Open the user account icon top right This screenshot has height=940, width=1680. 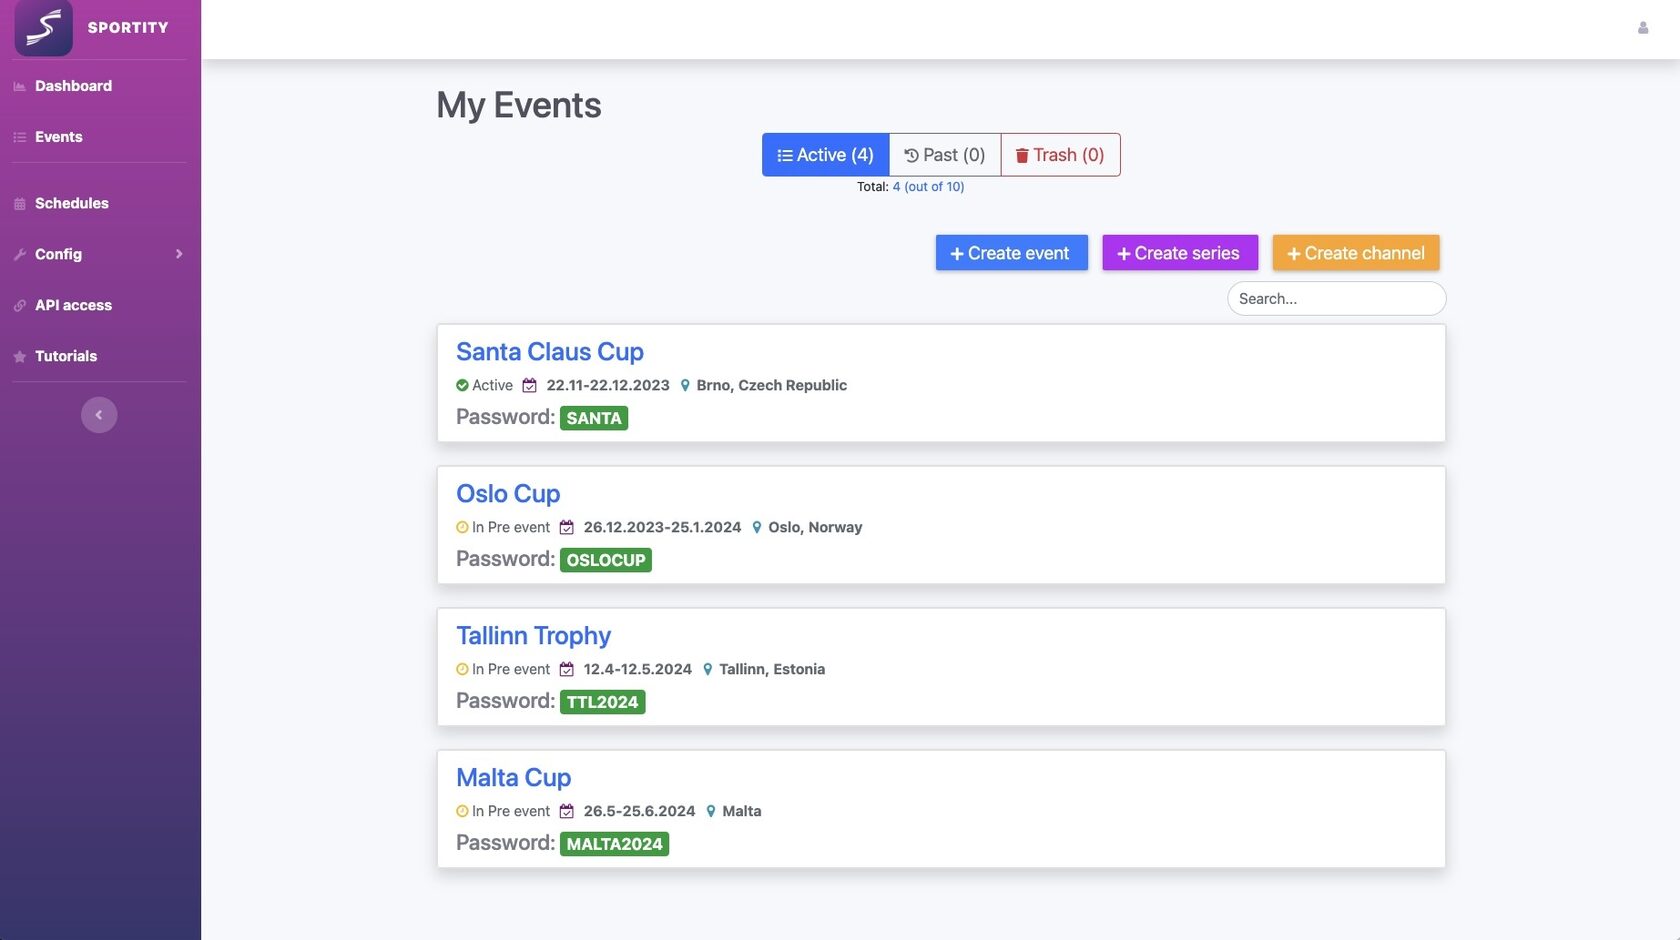1642,28
